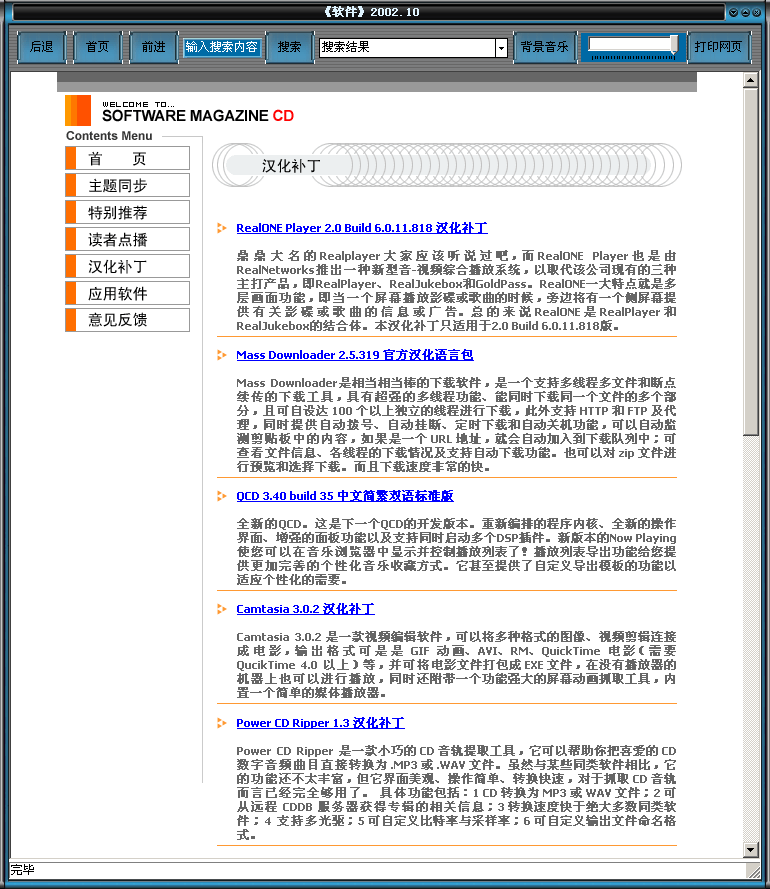Click the 打印网页 print page button

718,46
